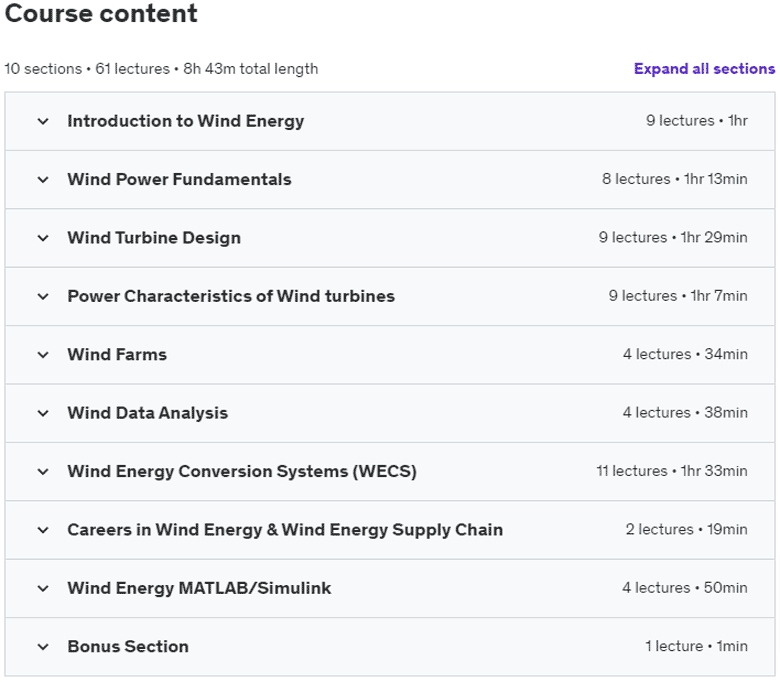
Task: Expand chevron beside Wind Energy Conversion Systems
Action: pyautogui.click(x=43, y=472)
